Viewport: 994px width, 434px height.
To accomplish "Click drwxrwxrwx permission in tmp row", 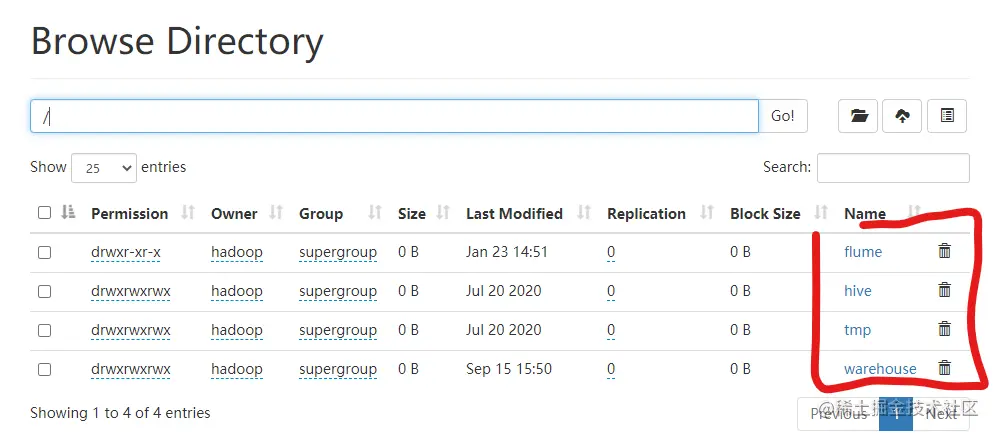I will coord(131,330).
